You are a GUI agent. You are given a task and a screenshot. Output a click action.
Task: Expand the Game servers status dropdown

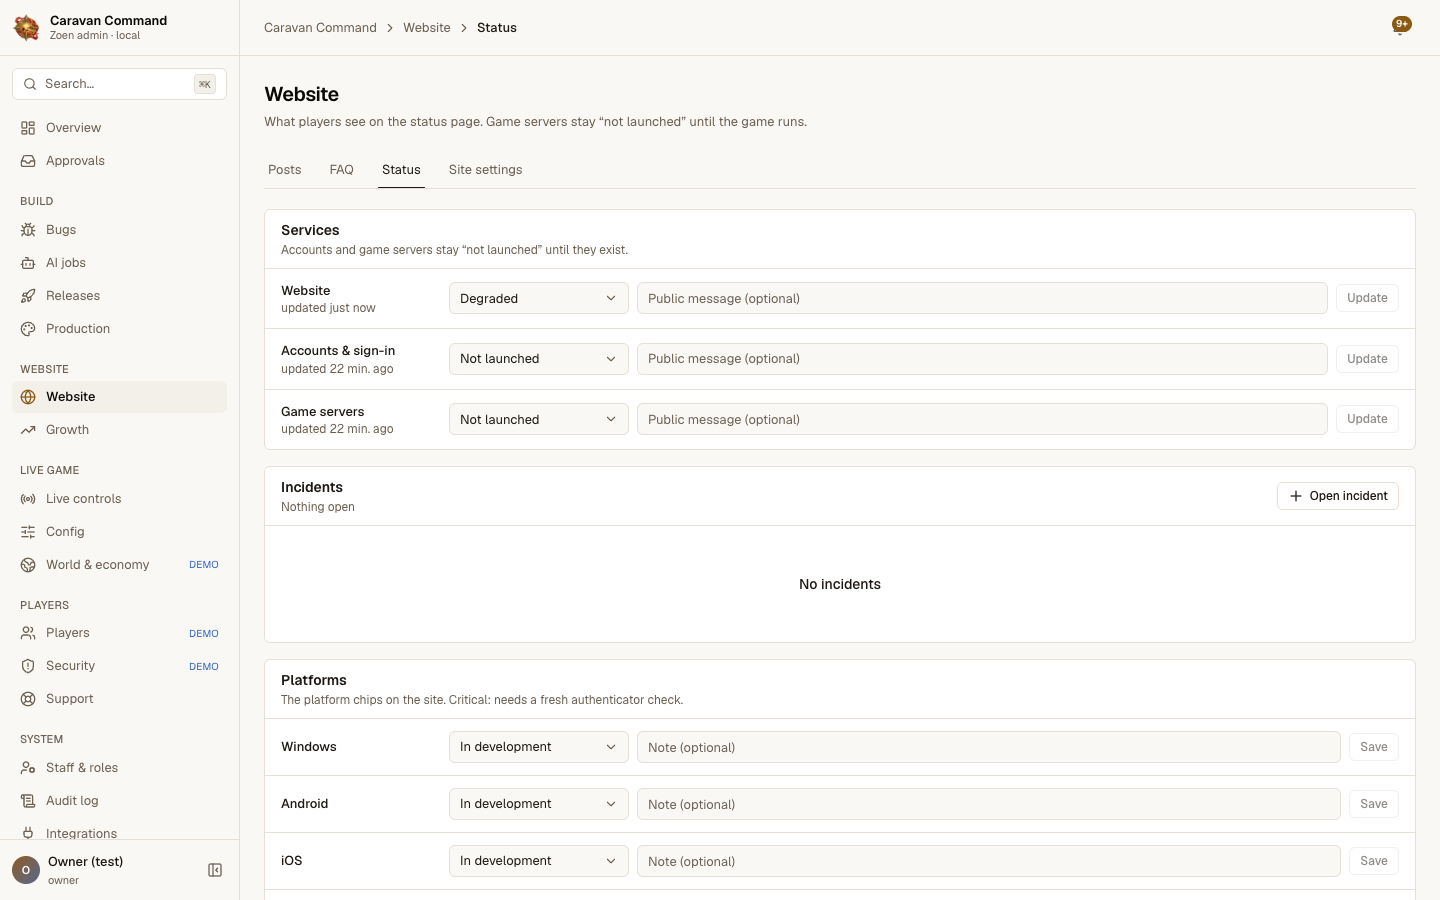539,419
